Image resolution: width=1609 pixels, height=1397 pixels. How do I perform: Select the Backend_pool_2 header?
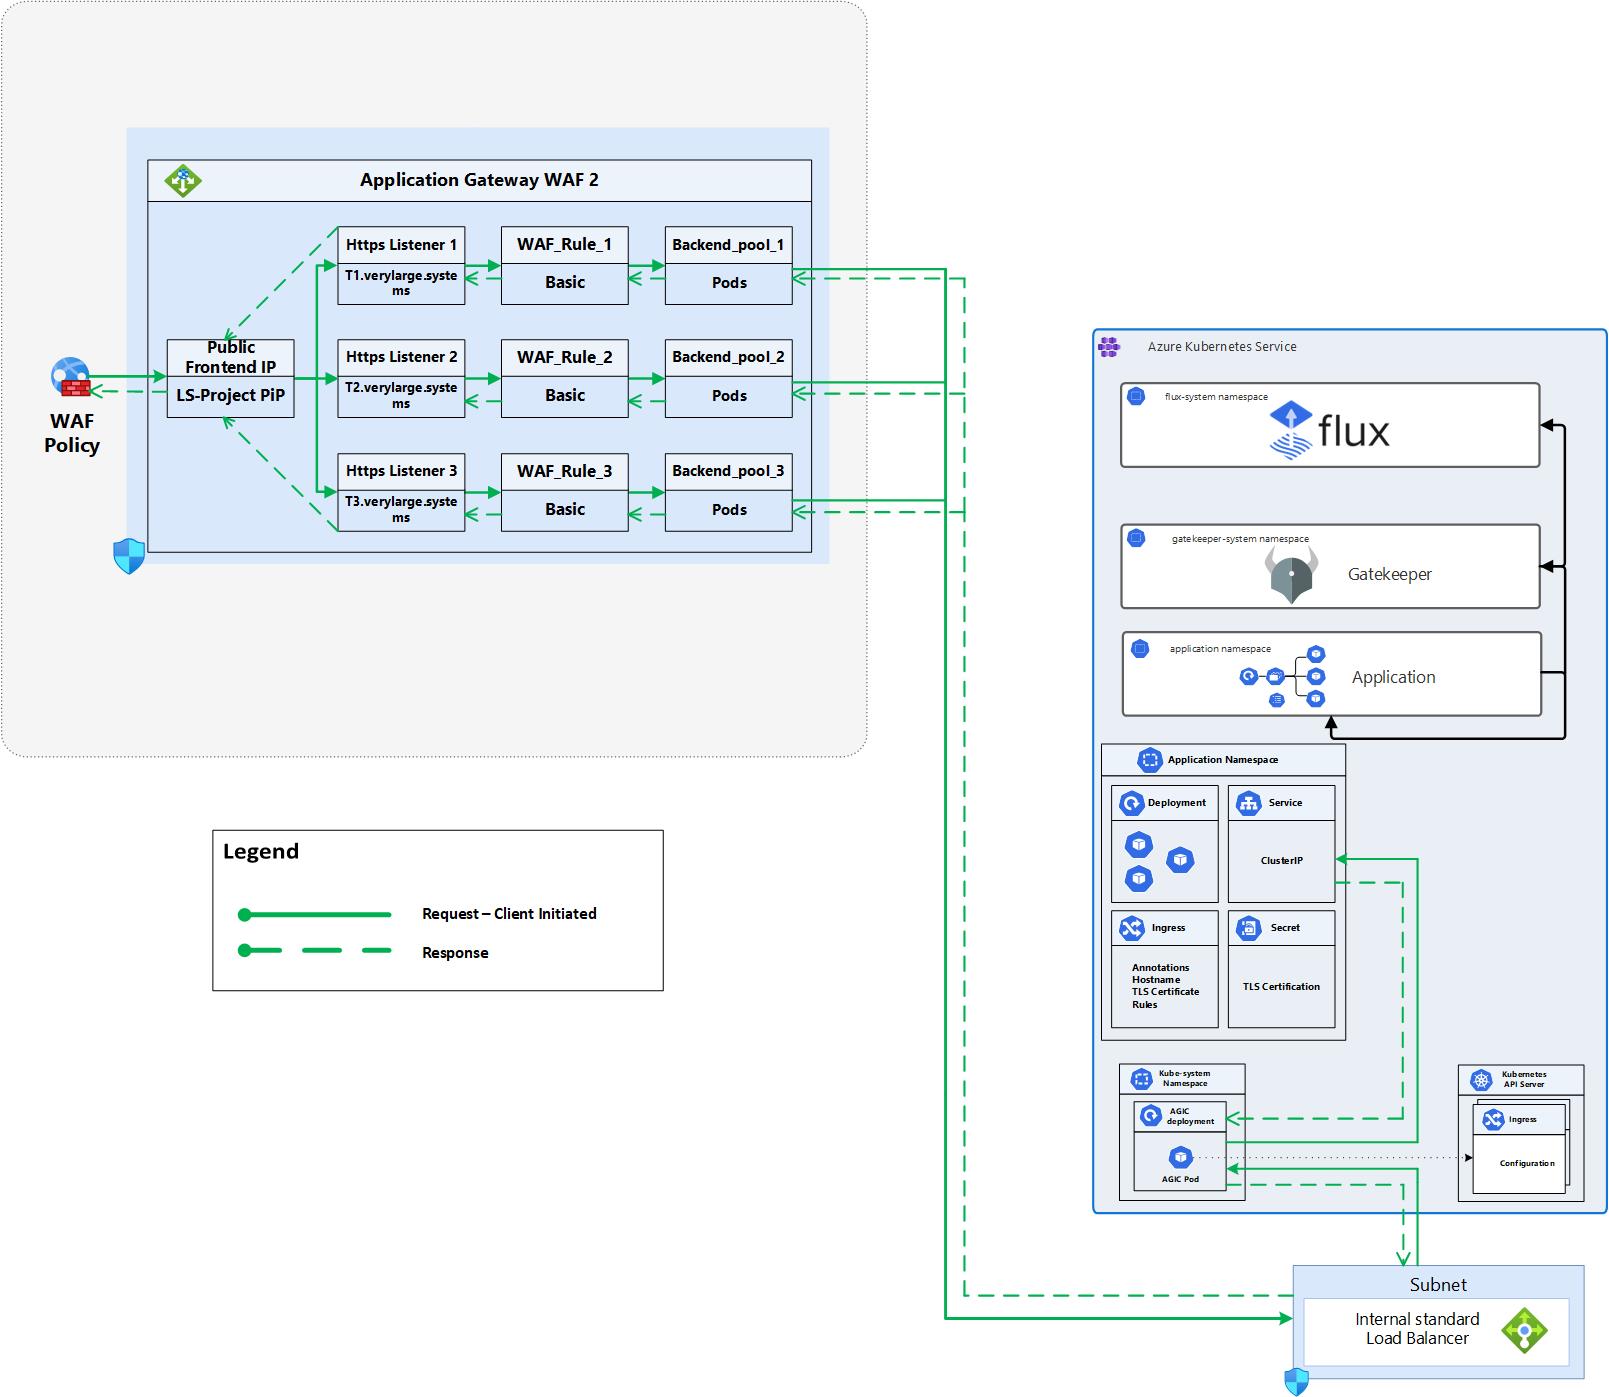tap(728, 358)
